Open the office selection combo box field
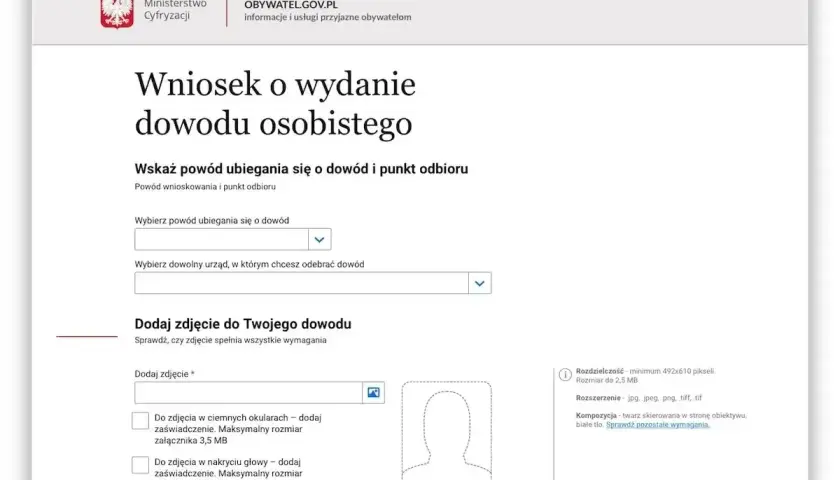Screen dimensions: 840x480 coord(313,283)
